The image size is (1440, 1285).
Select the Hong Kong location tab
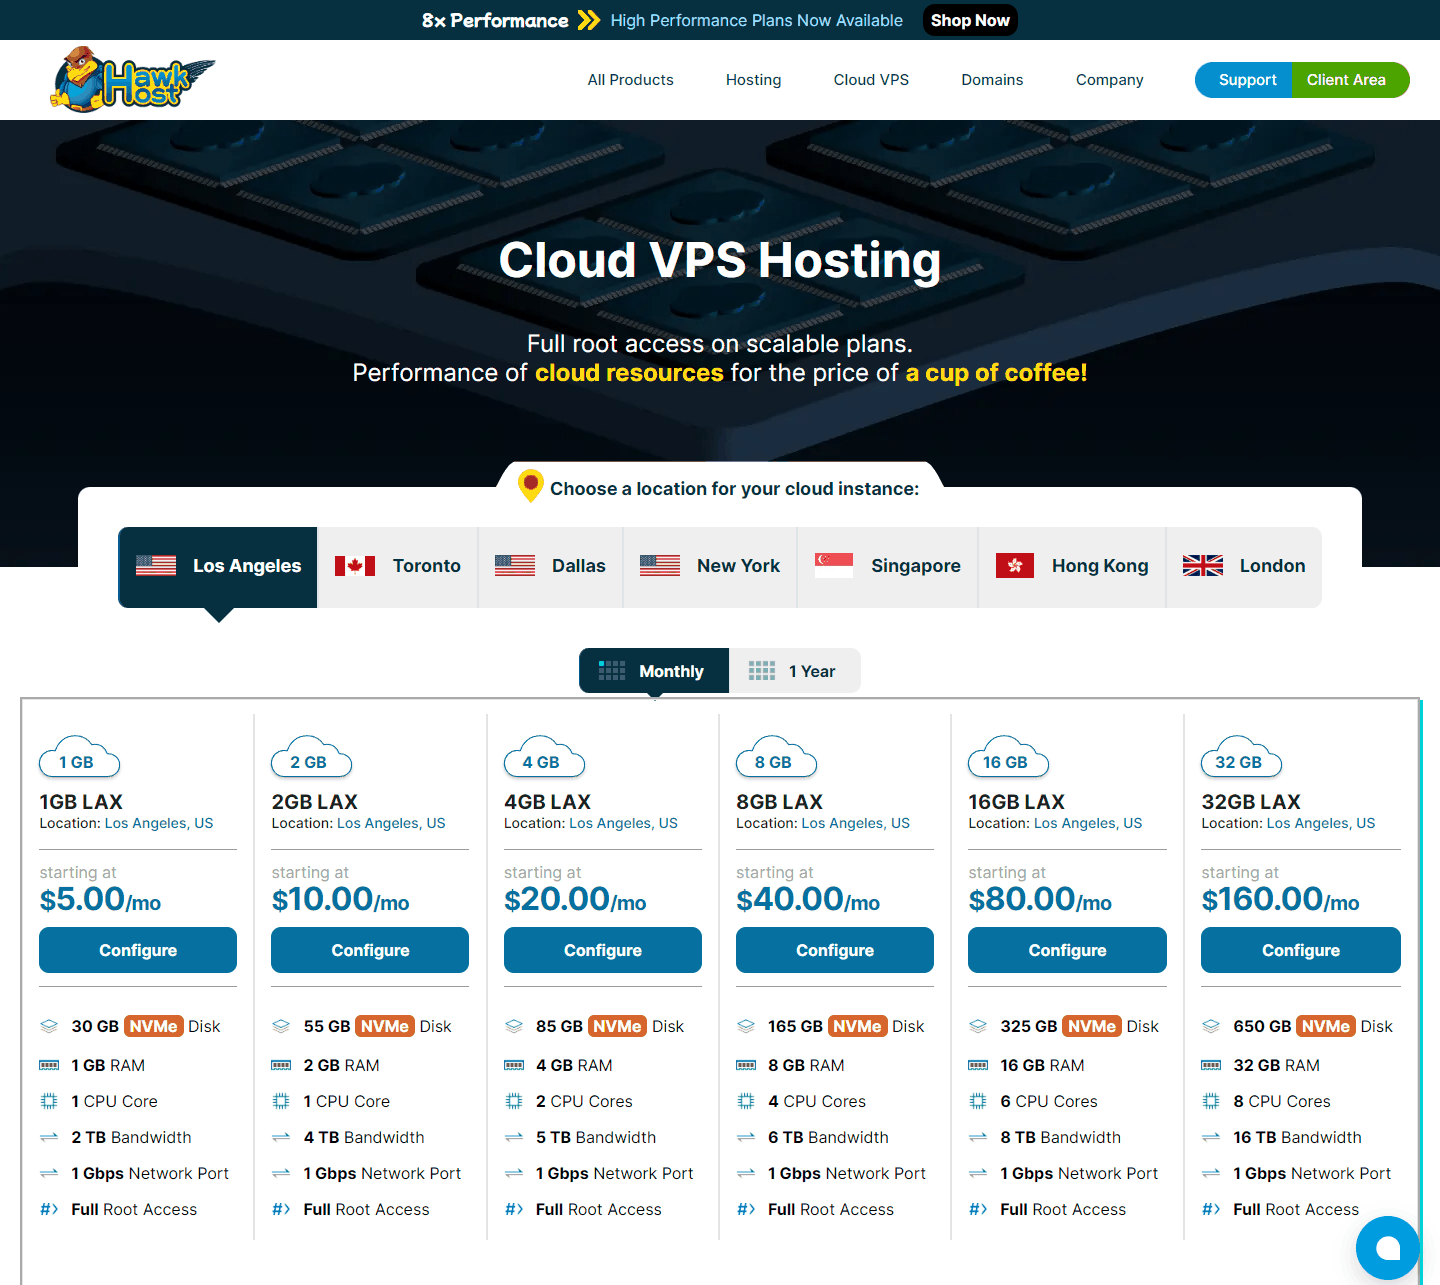(x=1072, y=567)
